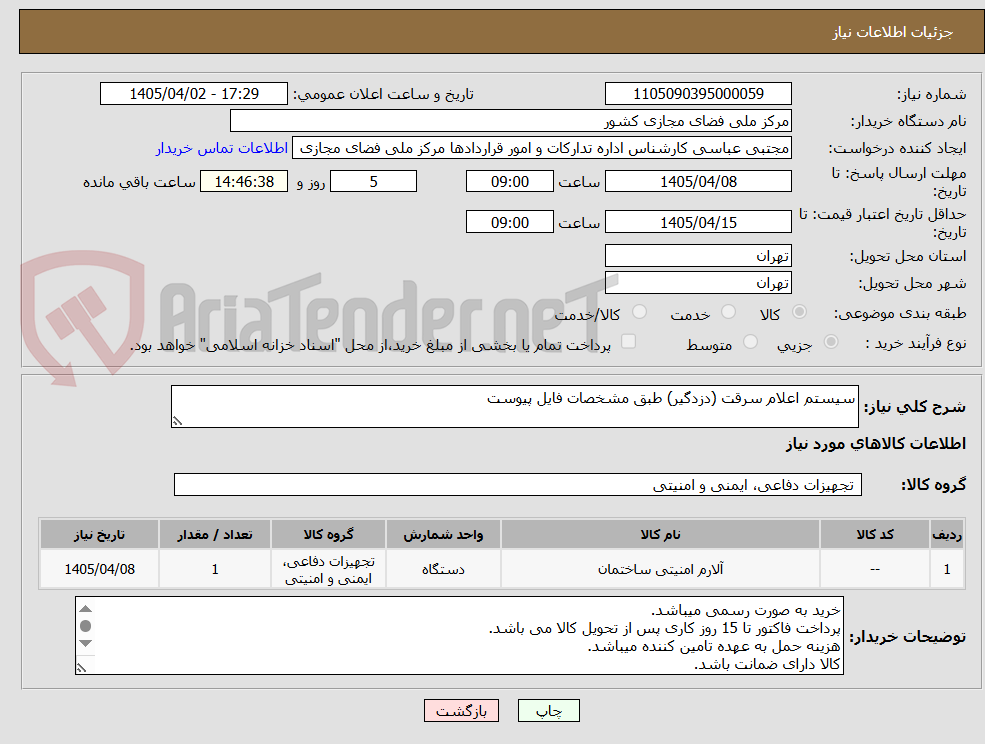Open the اطلاعات تماس خریدار link
This screenshot has height=744, width=985.
tap(222, 148)
